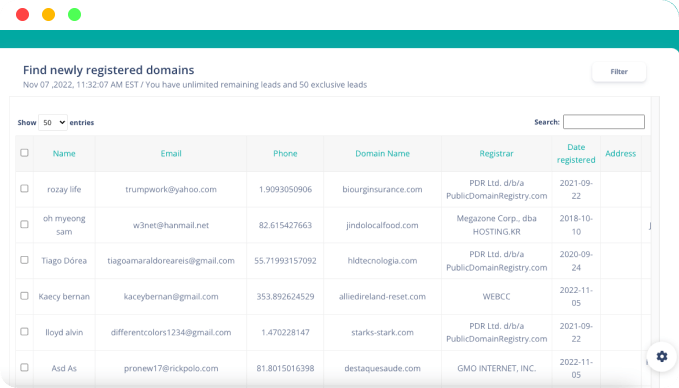The image size is (679, 388).
Task: Click the name rozay life
Action: (x=64, y=190)
